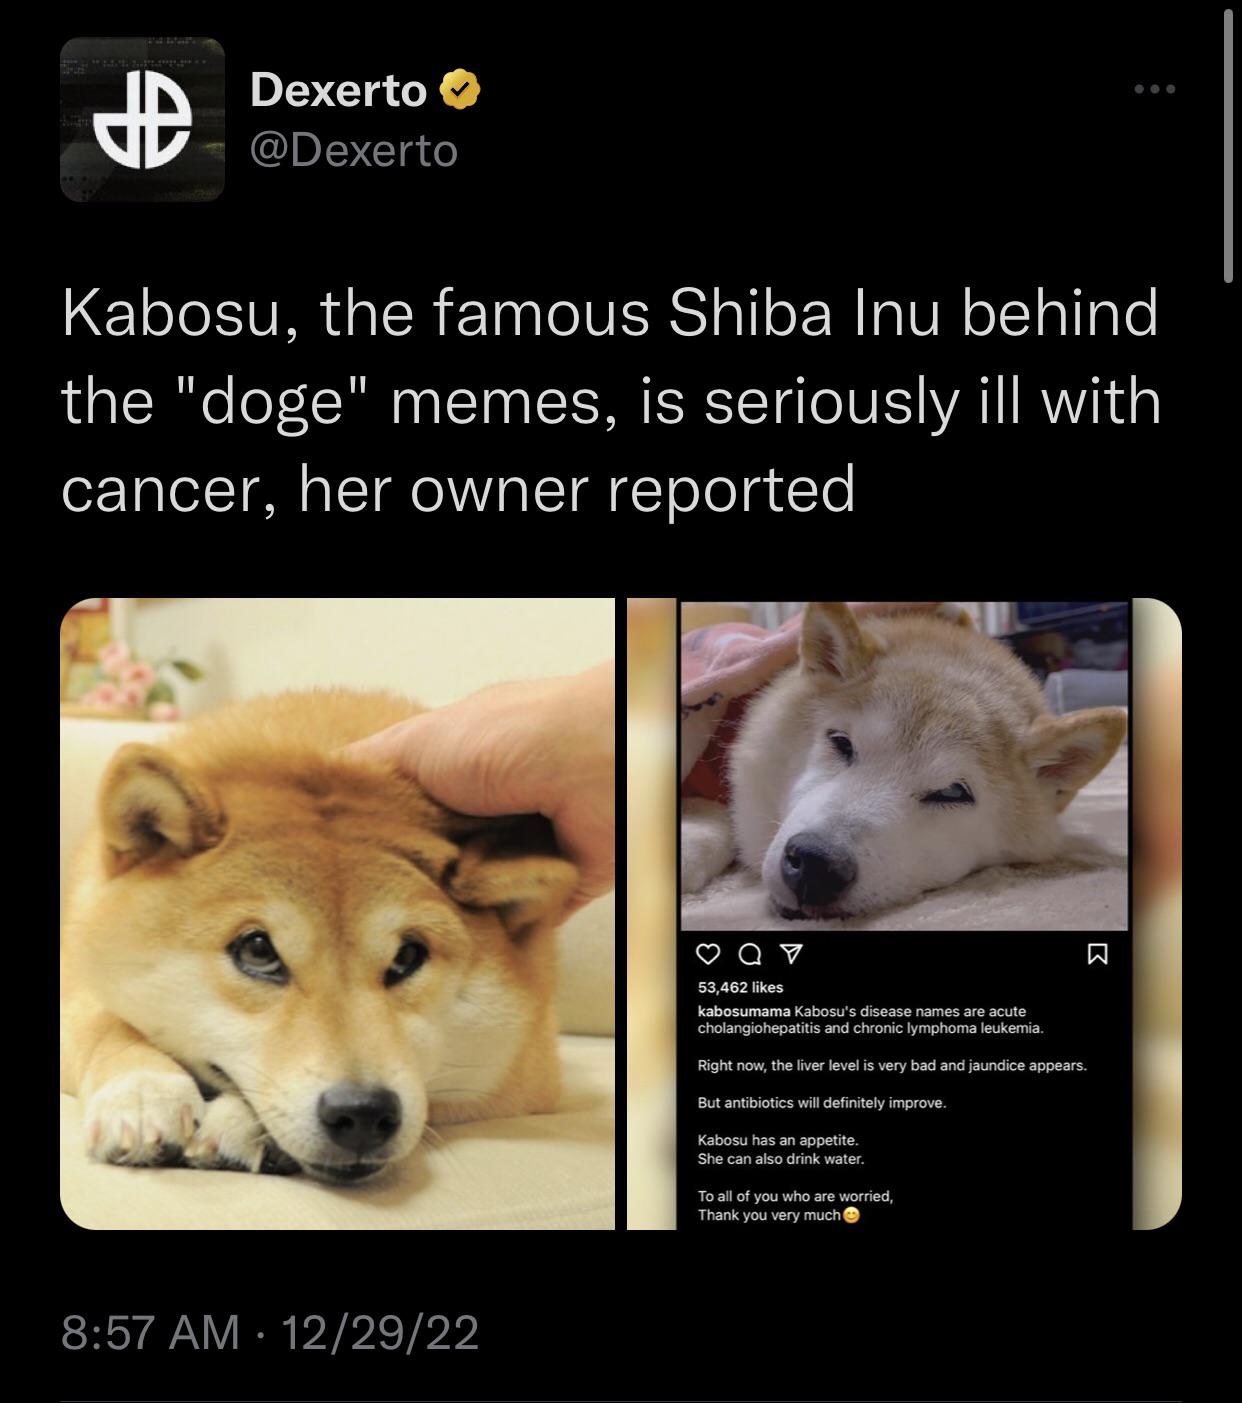Click the @Dexerto handle
Image resolution: width=1242 pixels, height=1403 pixels.
354,151
